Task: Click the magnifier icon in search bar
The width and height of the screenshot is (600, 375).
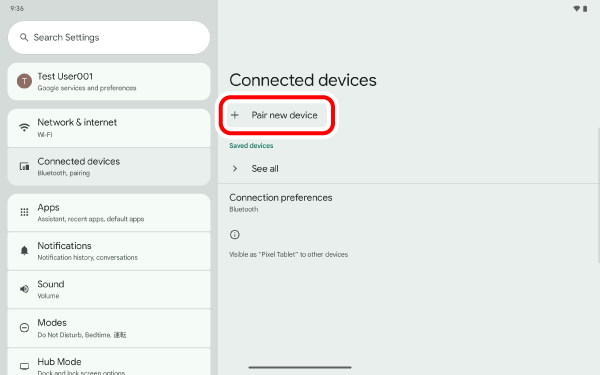Action: (x=24, y=38)
